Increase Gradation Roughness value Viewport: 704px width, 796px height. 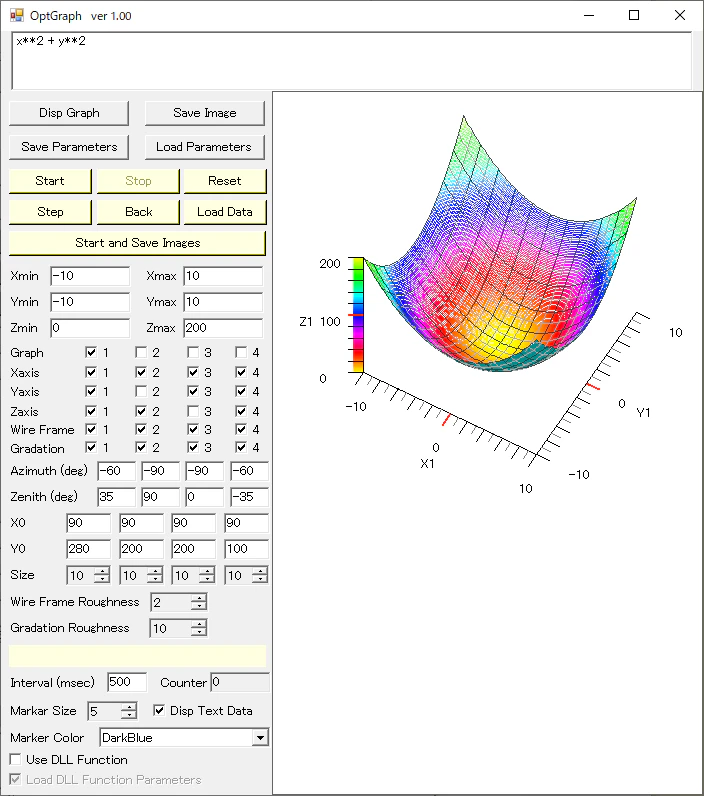199,624
